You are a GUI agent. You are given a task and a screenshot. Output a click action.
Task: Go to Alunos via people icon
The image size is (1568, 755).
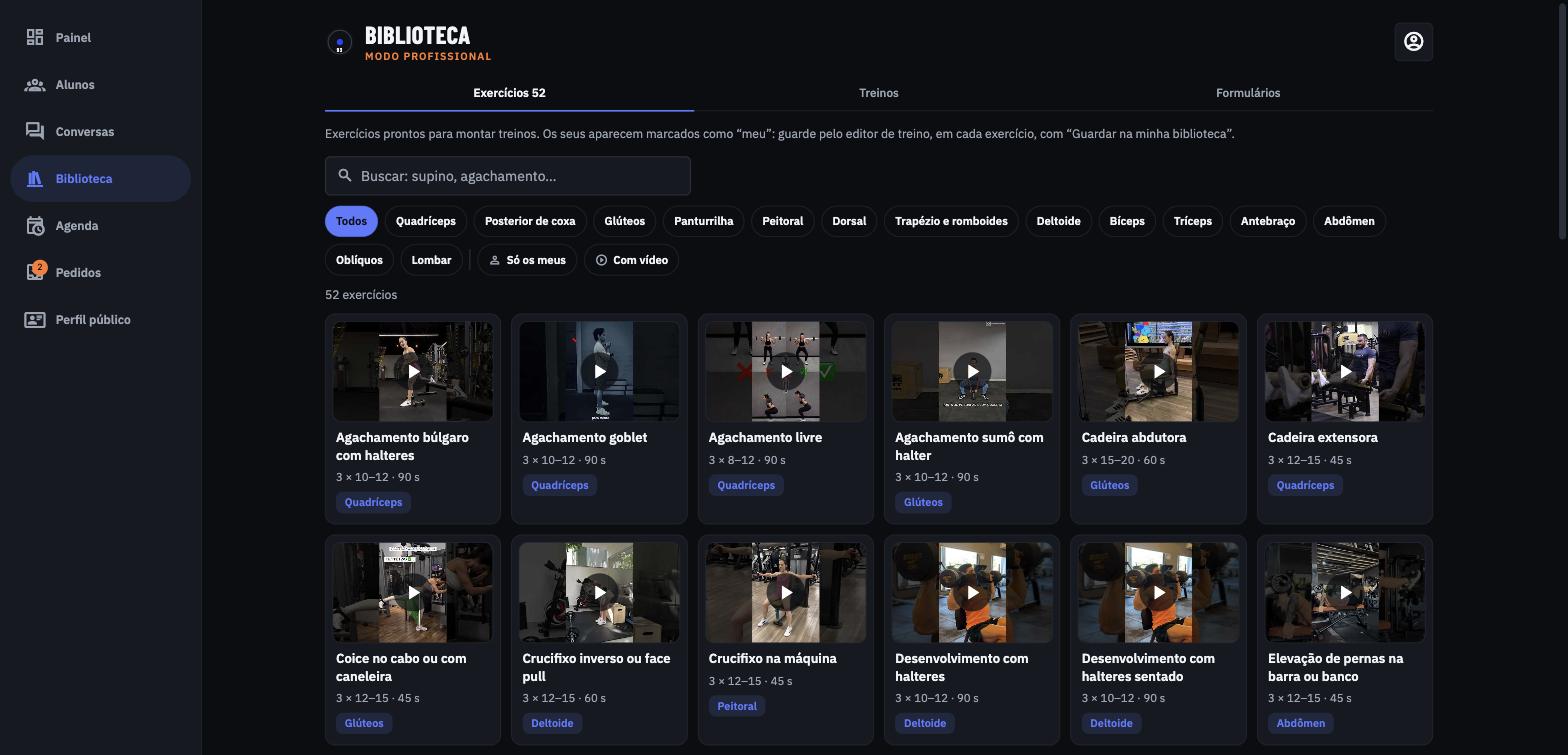pos(35,85)
